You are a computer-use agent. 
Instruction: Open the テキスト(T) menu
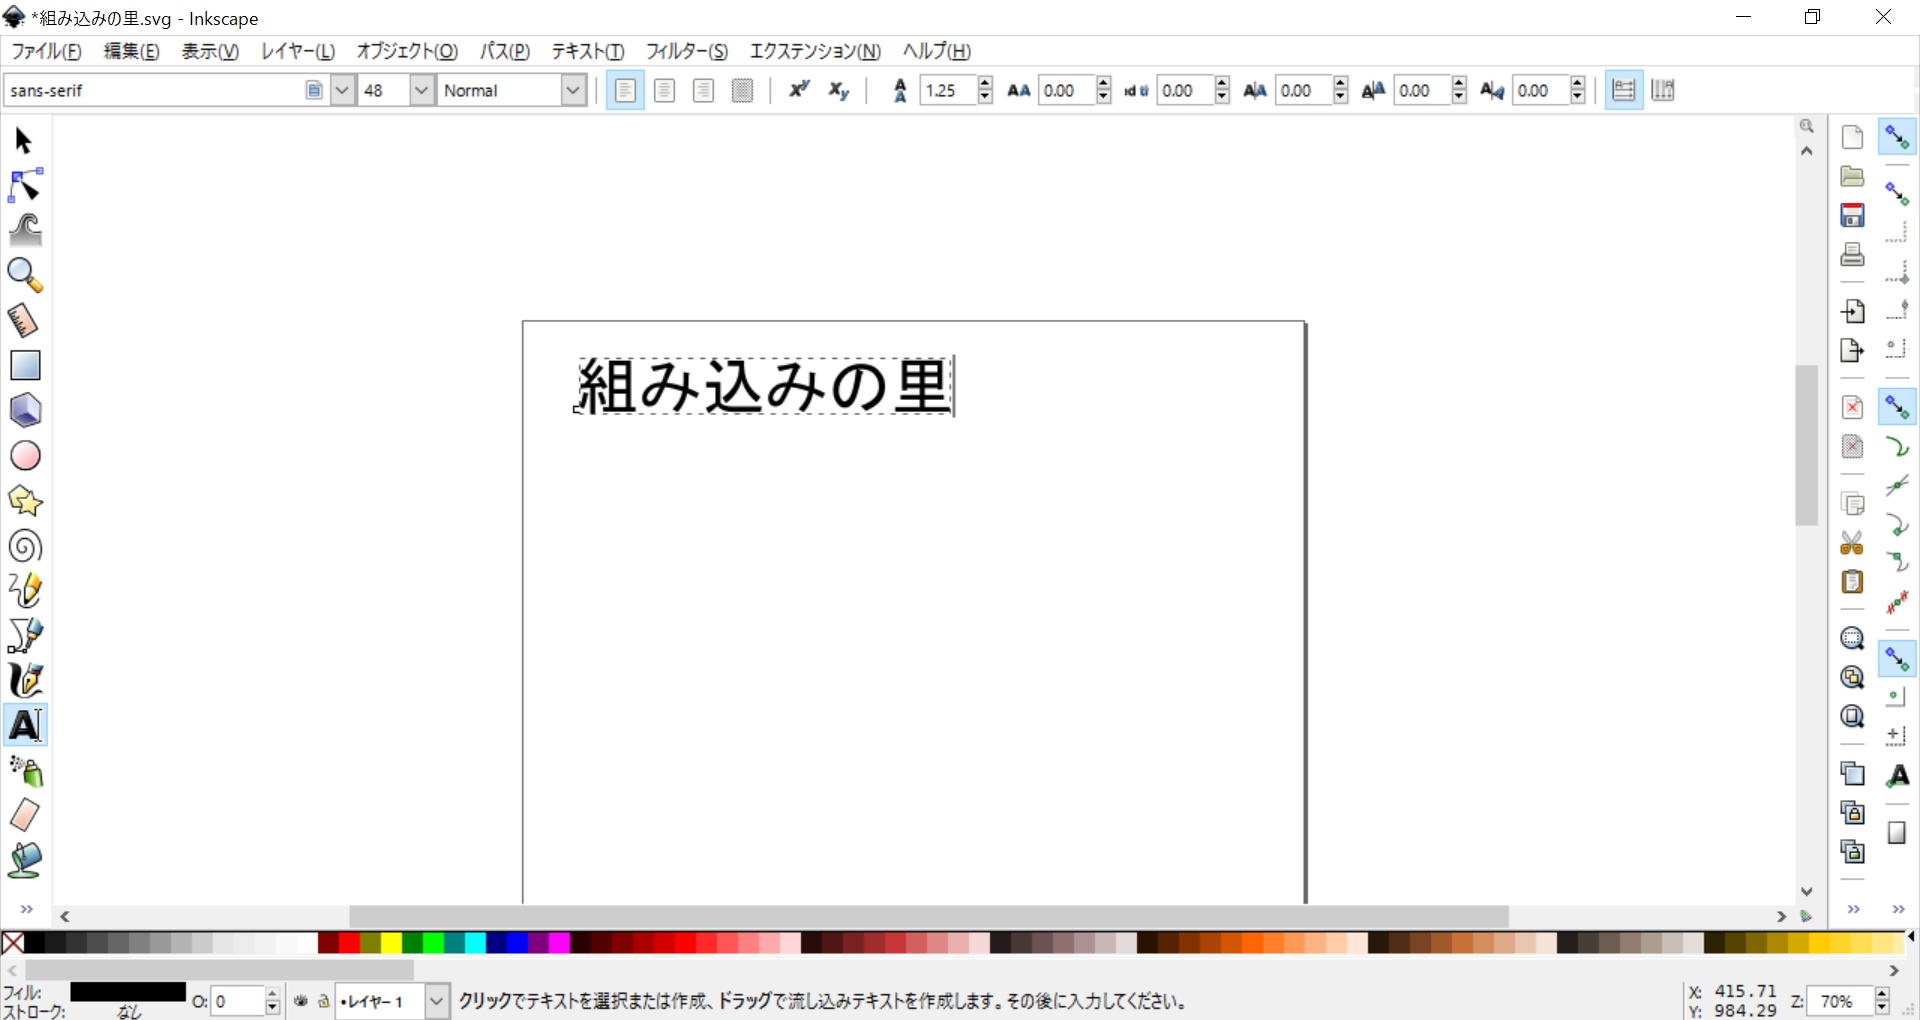(x=587, y=51)
